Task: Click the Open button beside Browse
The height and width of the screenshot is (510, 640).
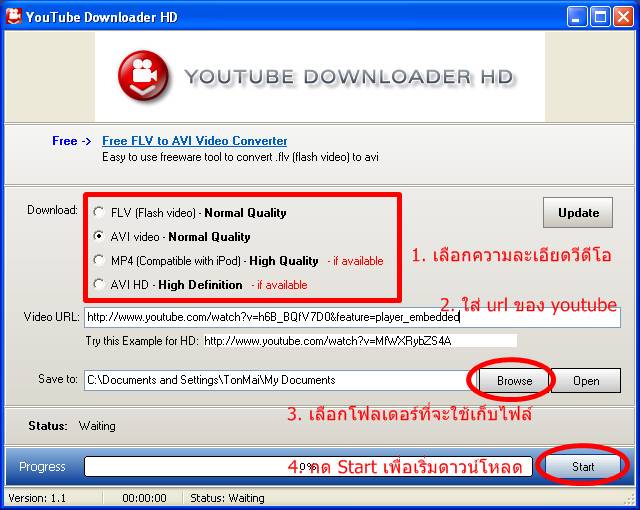Action: (586, 381)
